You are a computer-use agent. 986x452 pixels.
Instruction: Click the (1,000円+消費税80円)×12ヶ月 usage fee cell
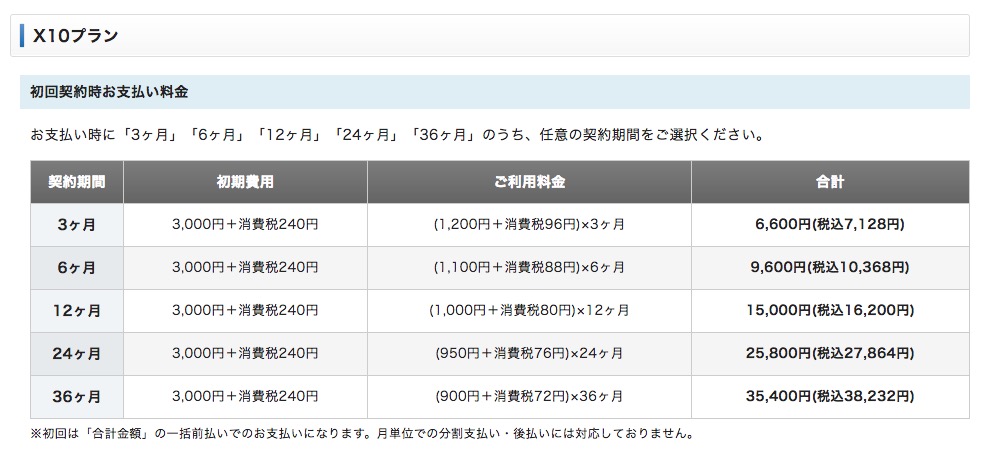tap(529, 311)
